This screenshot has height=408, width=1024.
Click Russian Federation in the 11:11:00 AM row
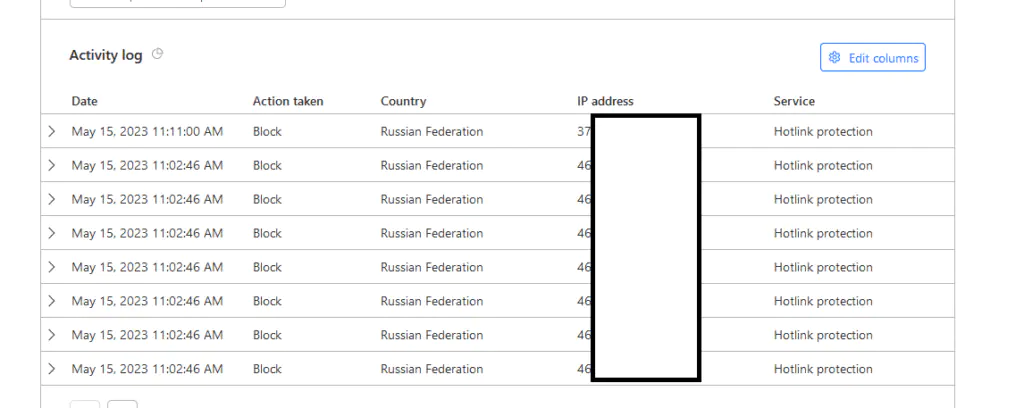[431, 131]
